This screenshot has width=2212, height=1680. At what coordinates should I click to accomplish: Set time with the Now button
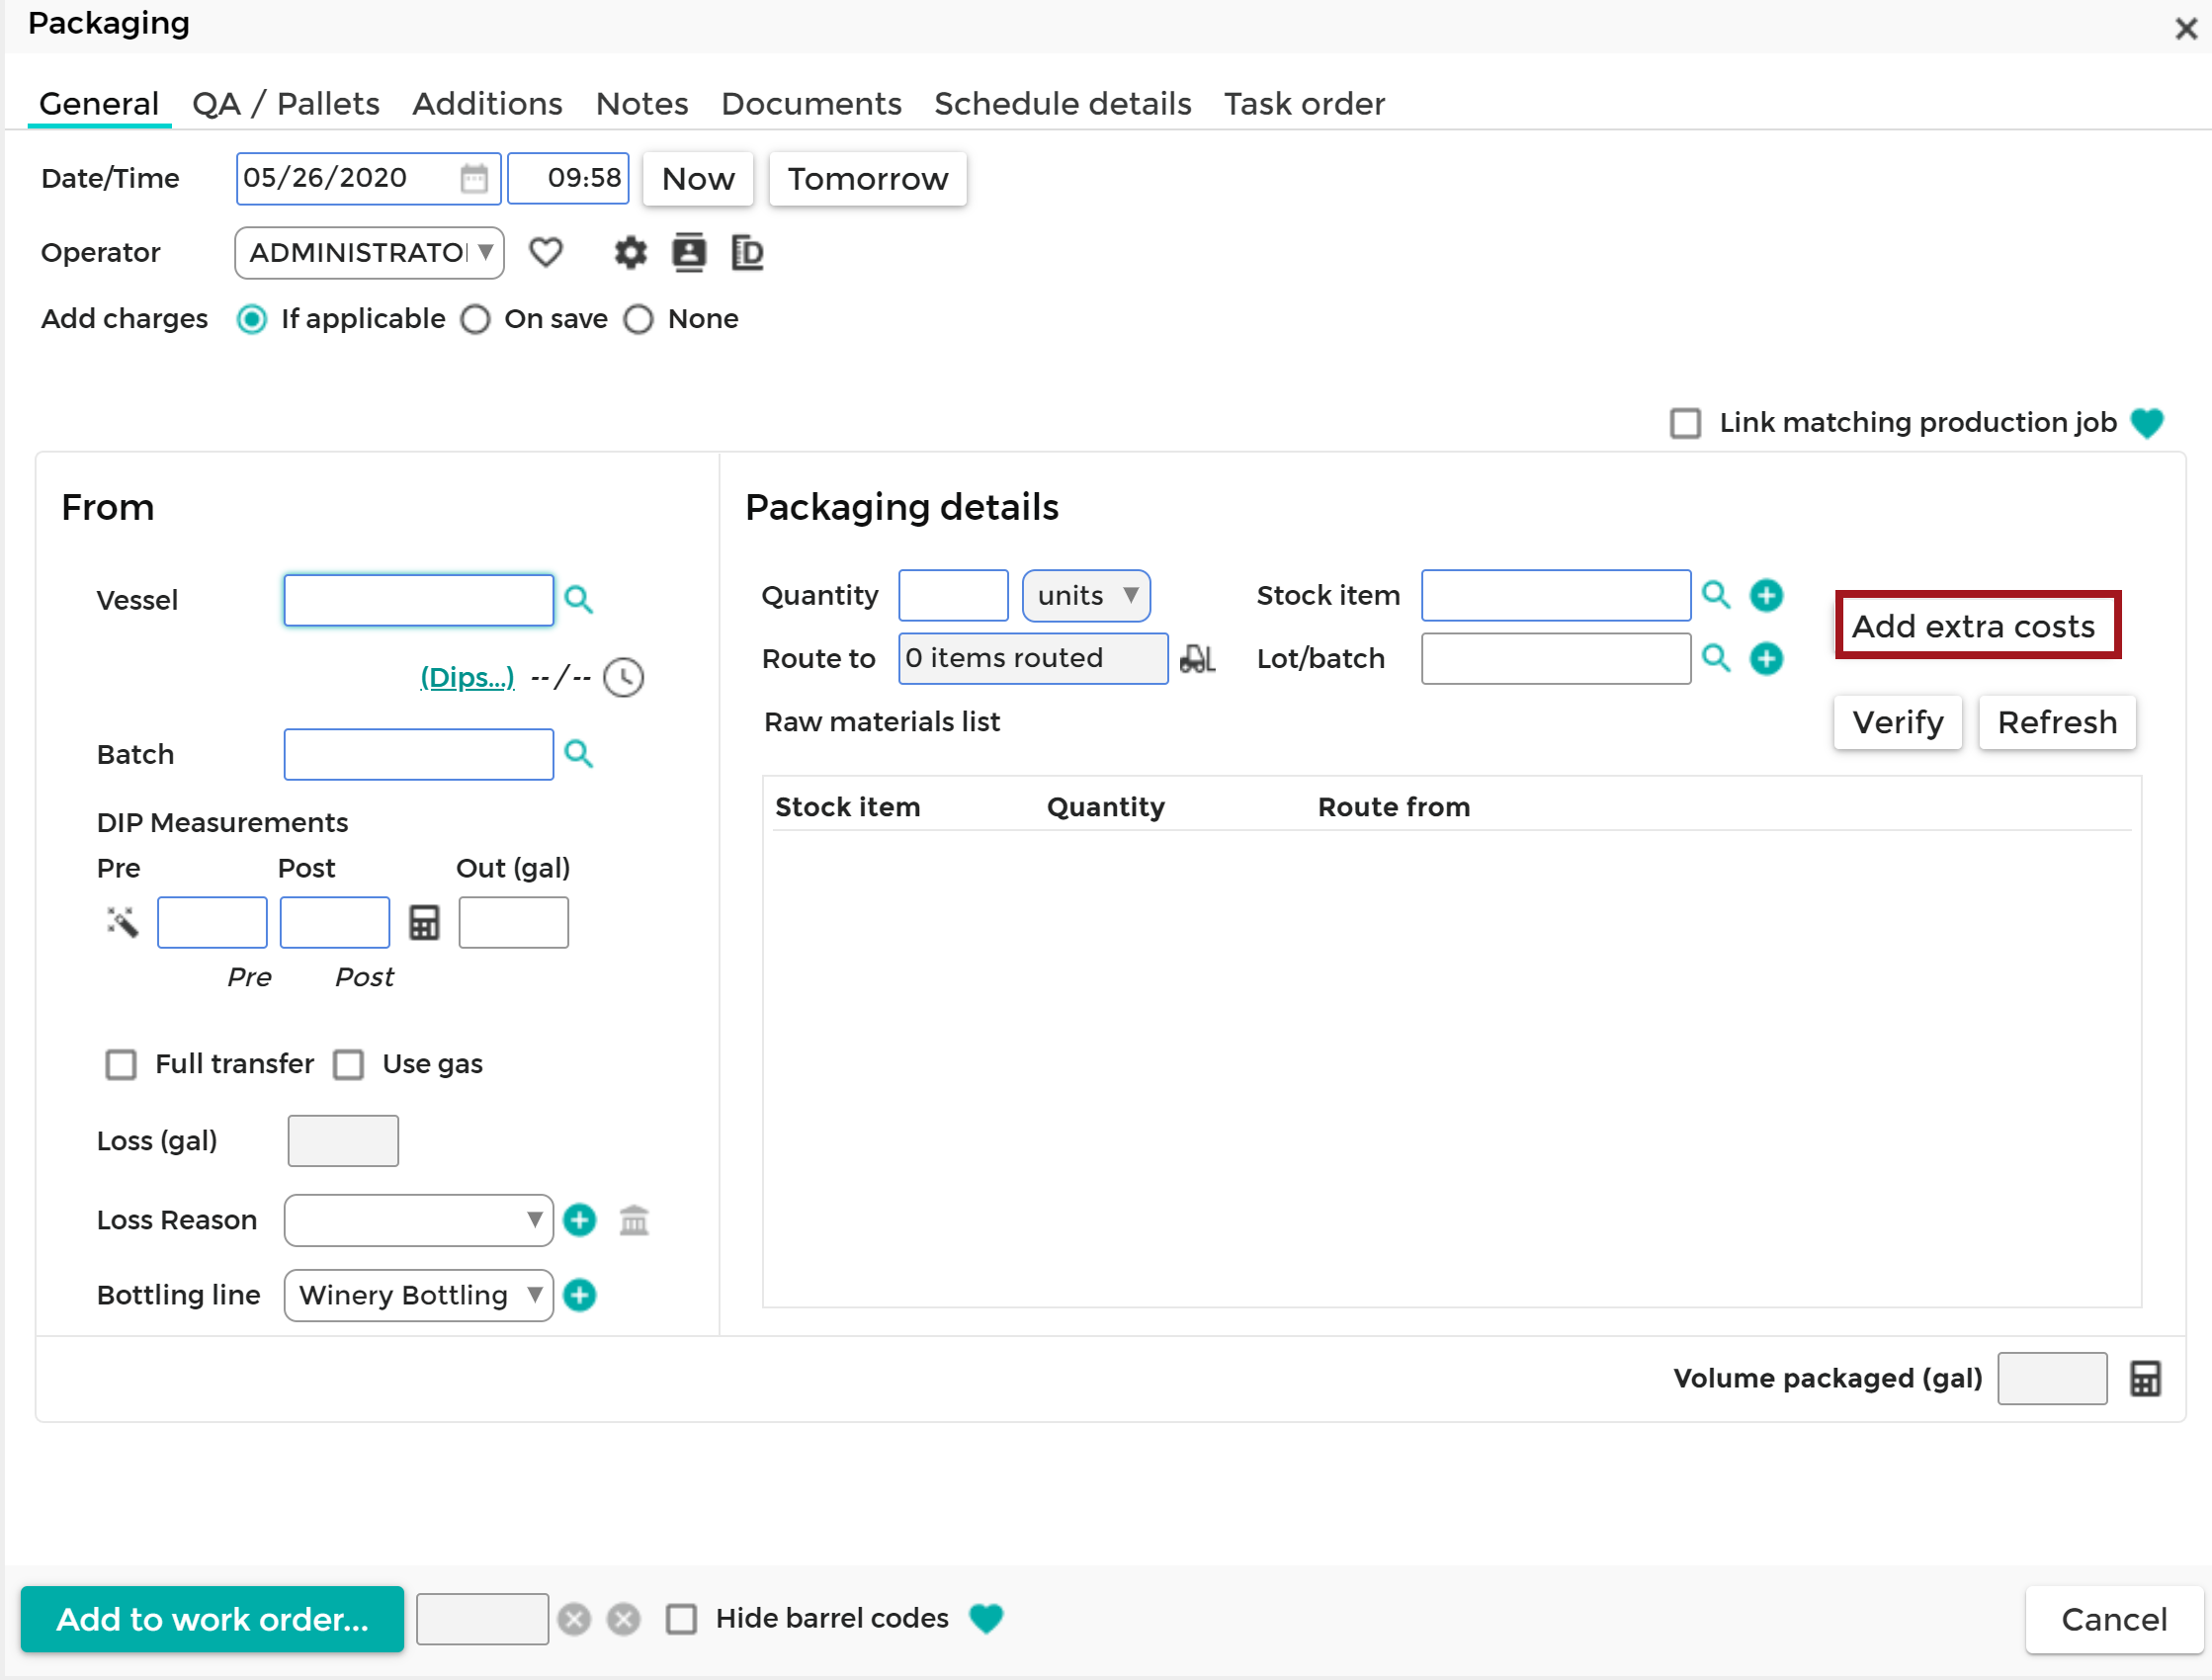(698, 179)
